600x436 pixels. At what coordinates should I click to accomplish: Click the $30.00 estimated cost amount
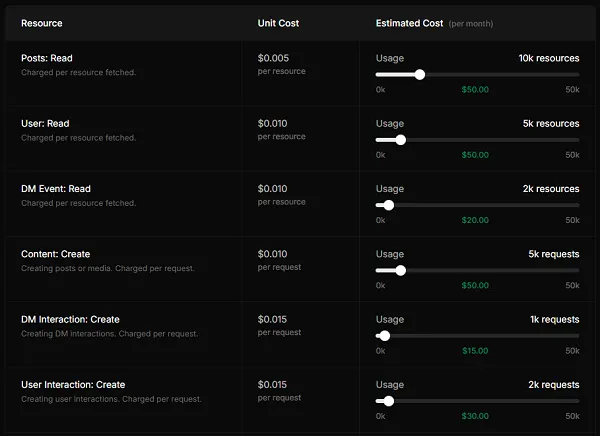coord(475,416)
